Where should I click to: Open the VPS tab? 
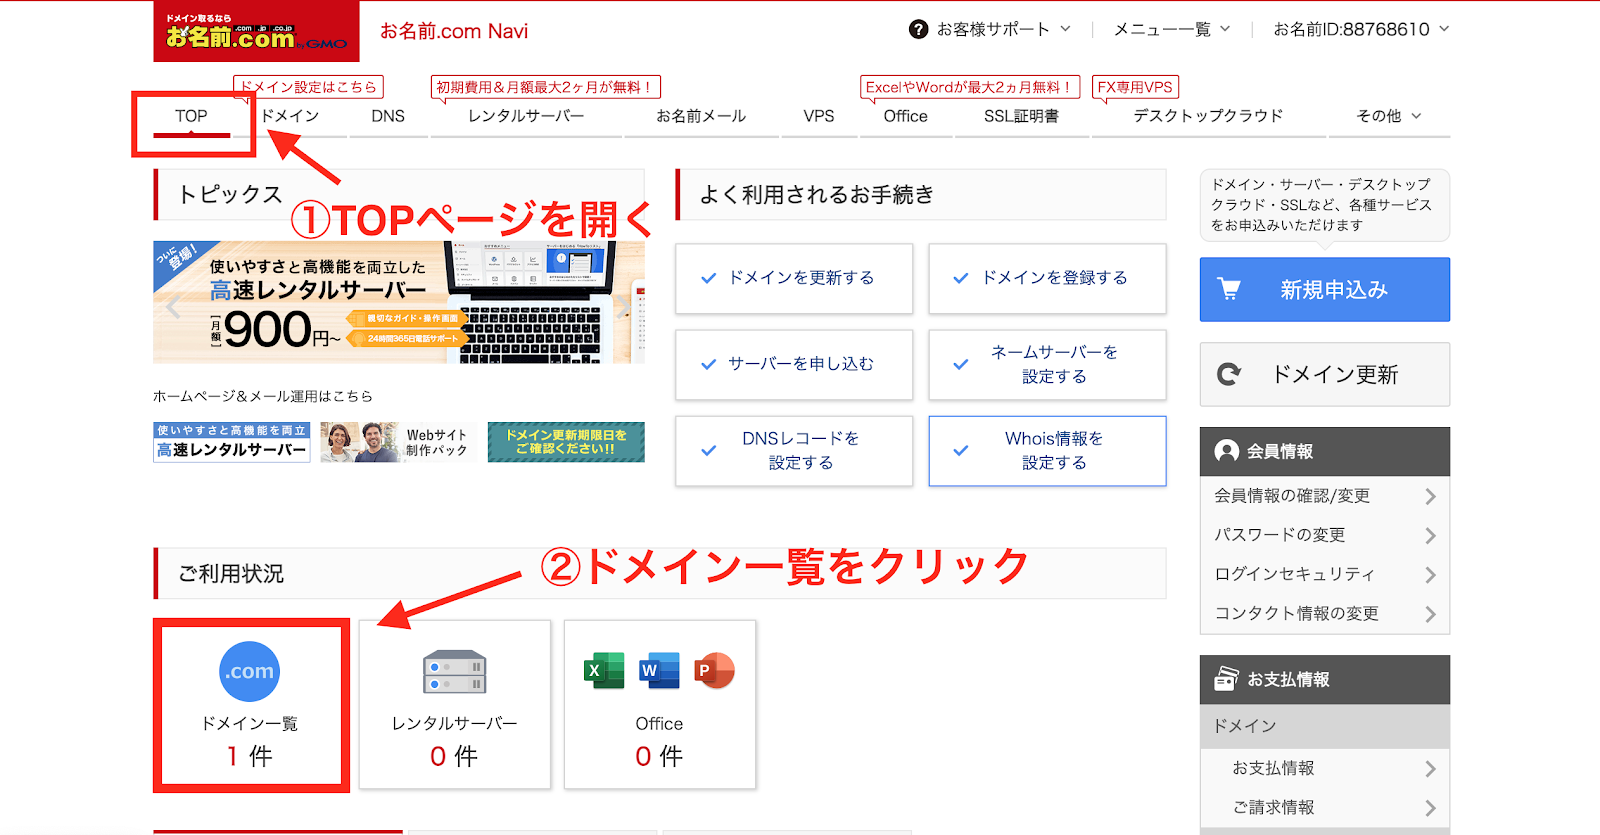[819, 116]
